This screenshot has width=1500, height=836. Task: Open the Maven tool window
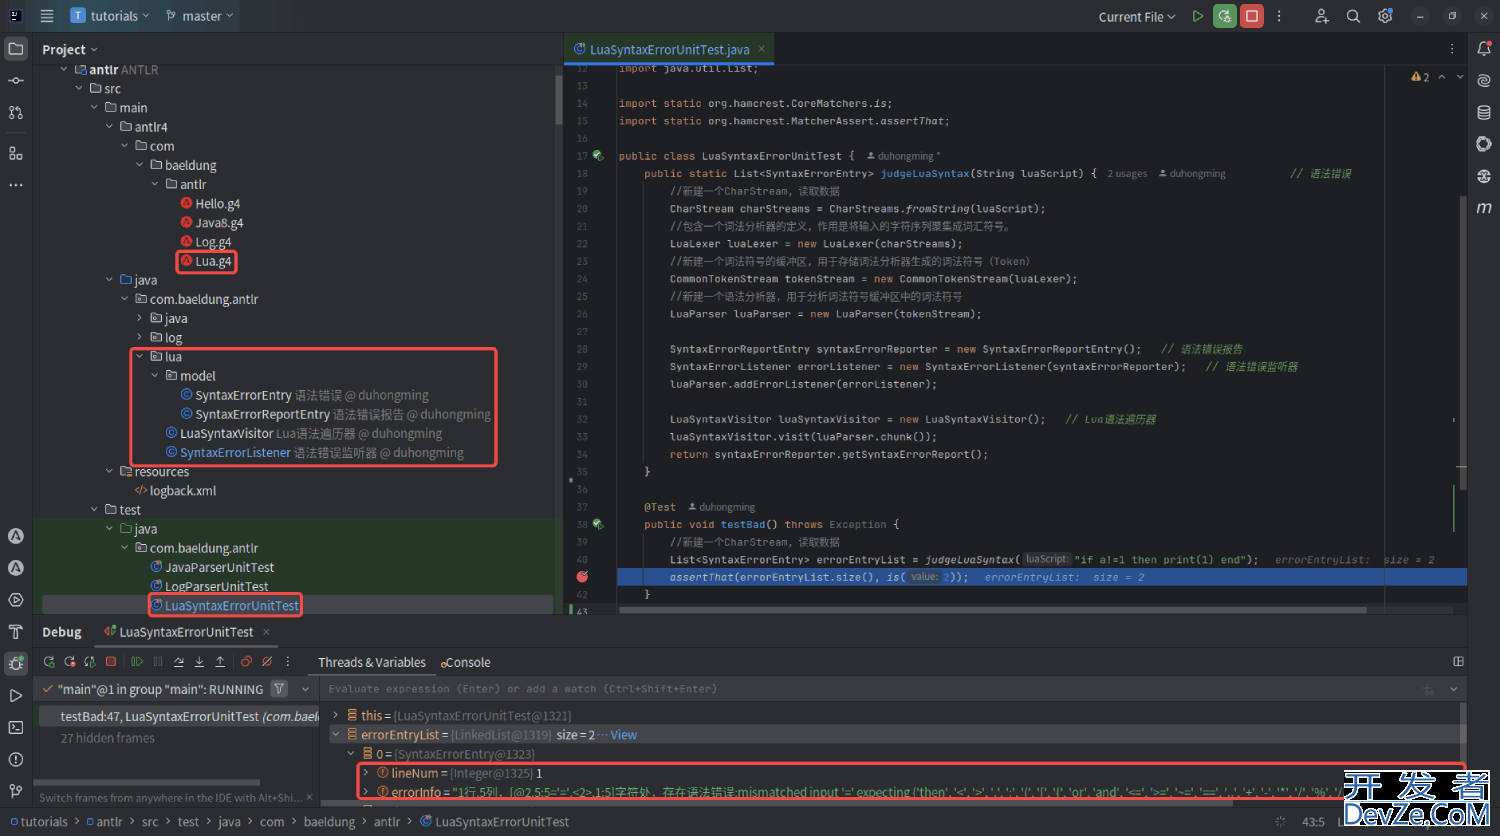pyautogui.click(x=1484, y=208)
